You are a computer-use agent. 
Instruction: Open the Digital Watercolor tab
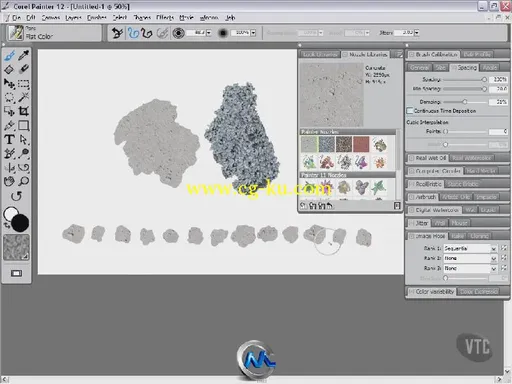click(434, 210)
